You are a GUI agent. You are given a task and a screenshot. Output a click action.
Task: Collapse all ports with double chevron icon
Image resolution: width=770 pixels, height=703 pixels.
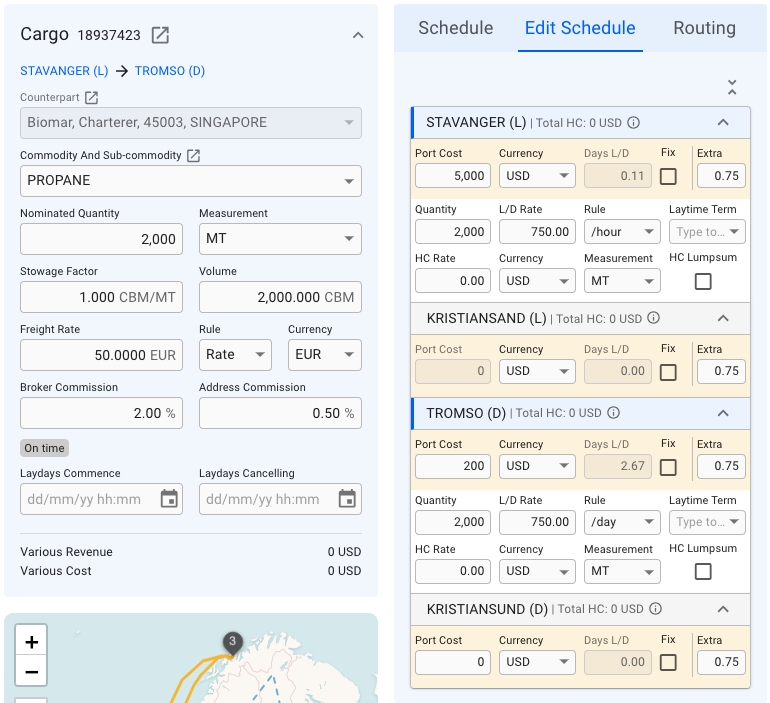732,87
